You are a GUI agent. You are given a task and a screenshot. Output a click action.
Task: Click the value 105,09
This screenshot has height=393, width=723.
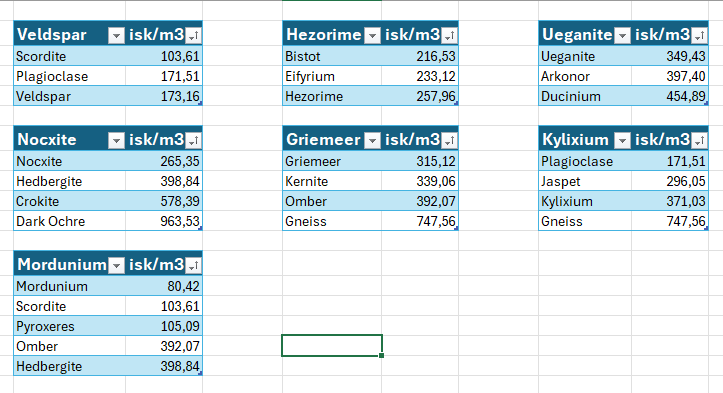pos(164,326)
